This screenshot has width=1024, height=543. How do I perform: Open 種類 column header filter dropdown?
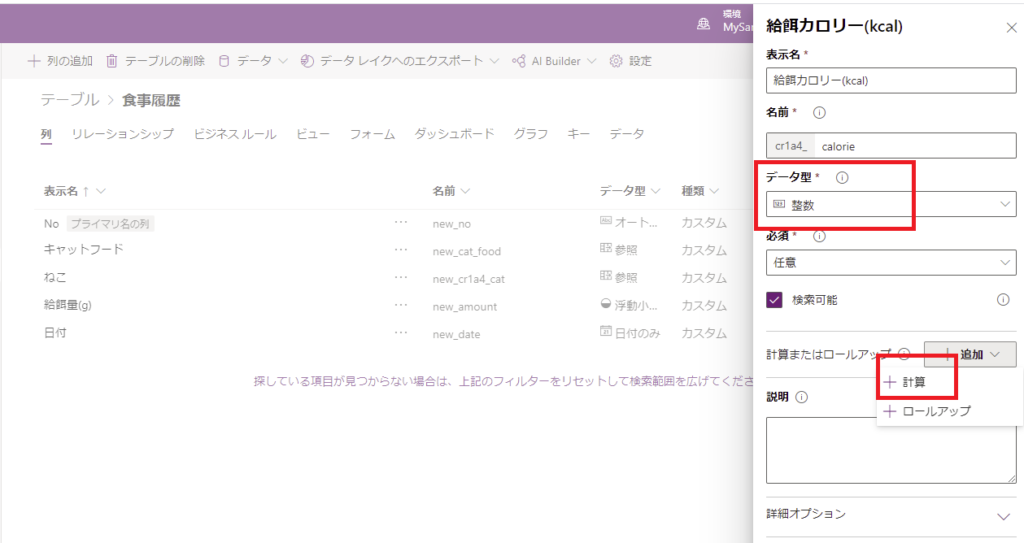(x=714, y=191)
